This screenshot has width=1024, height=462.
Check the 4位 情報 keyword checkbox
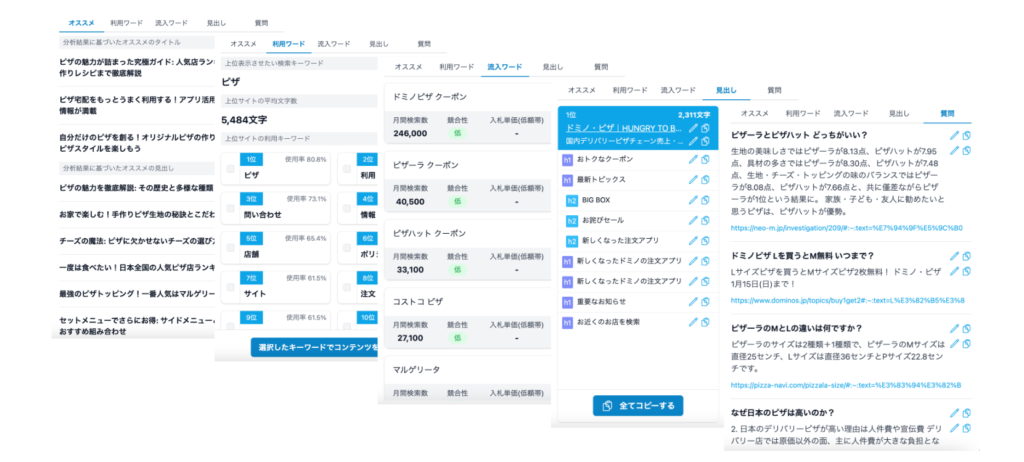[347, 208]
